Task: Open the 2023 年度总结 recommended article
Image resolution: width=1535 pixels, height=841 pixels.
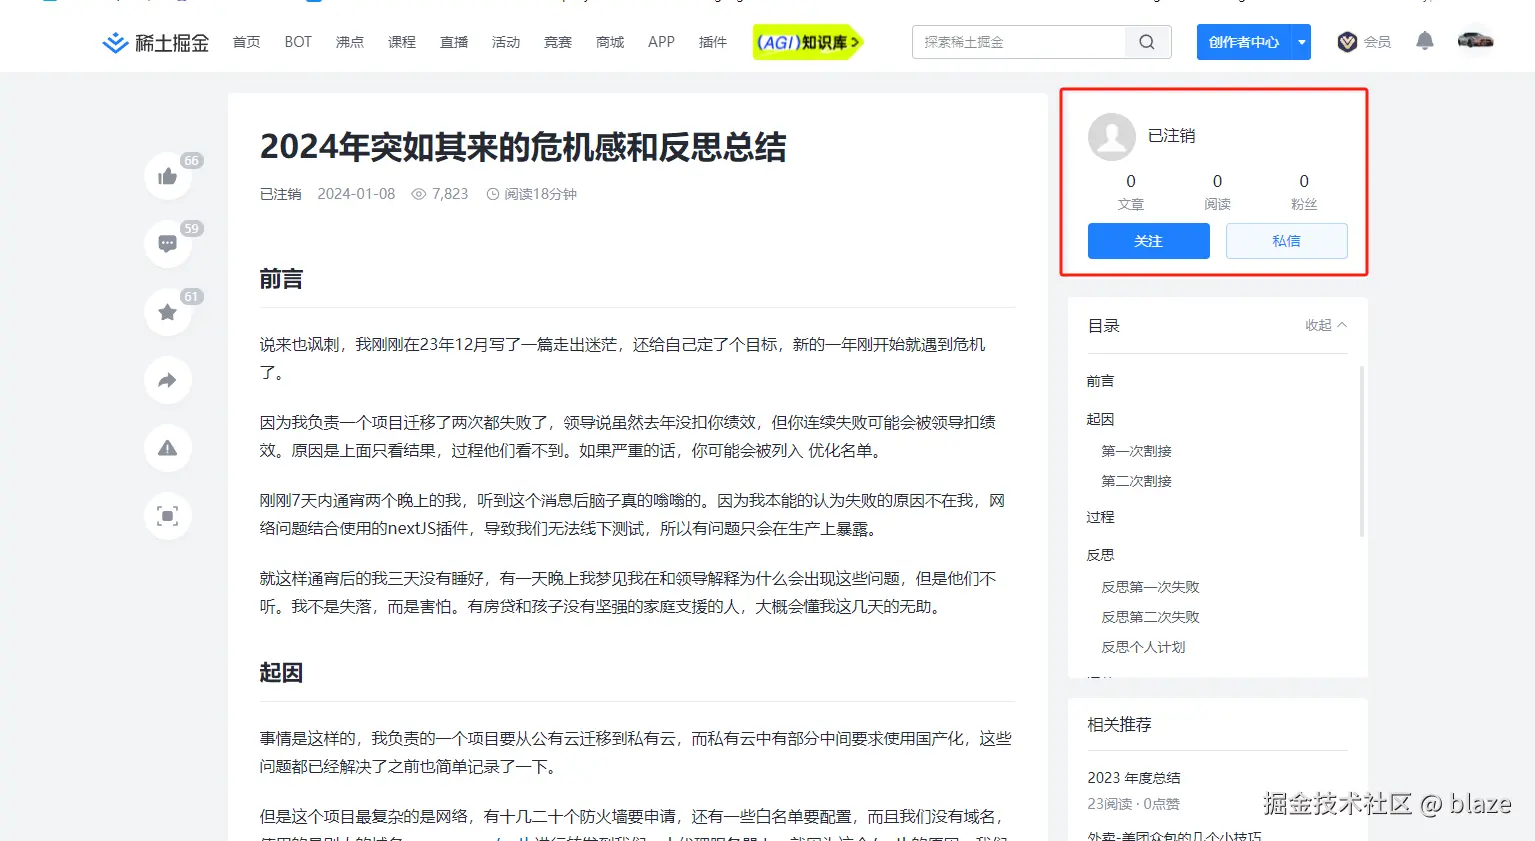Action: point(1133,777)
